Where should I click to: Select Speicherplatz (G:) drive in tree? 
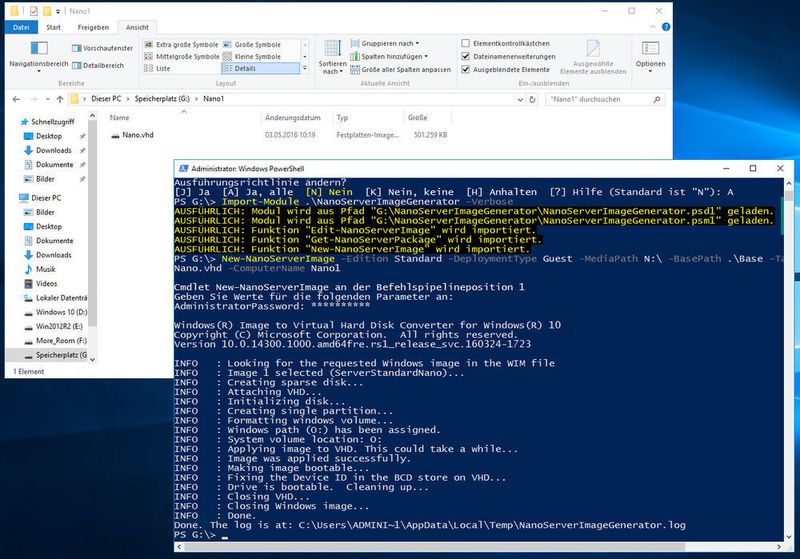point(56,355)
